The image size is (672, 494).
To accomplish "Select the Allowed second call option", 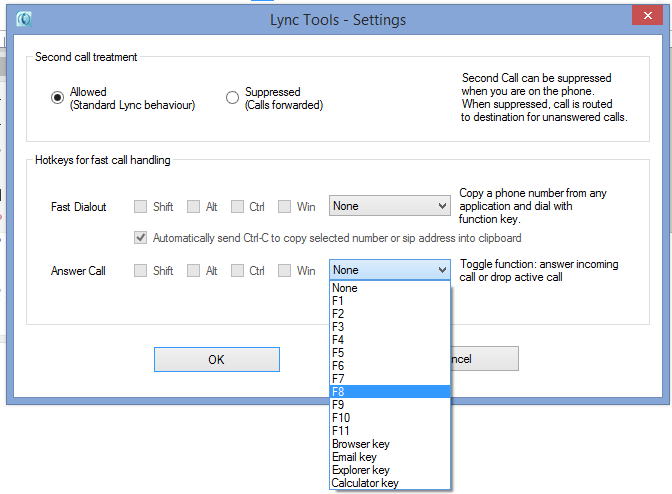I will 58,98.
